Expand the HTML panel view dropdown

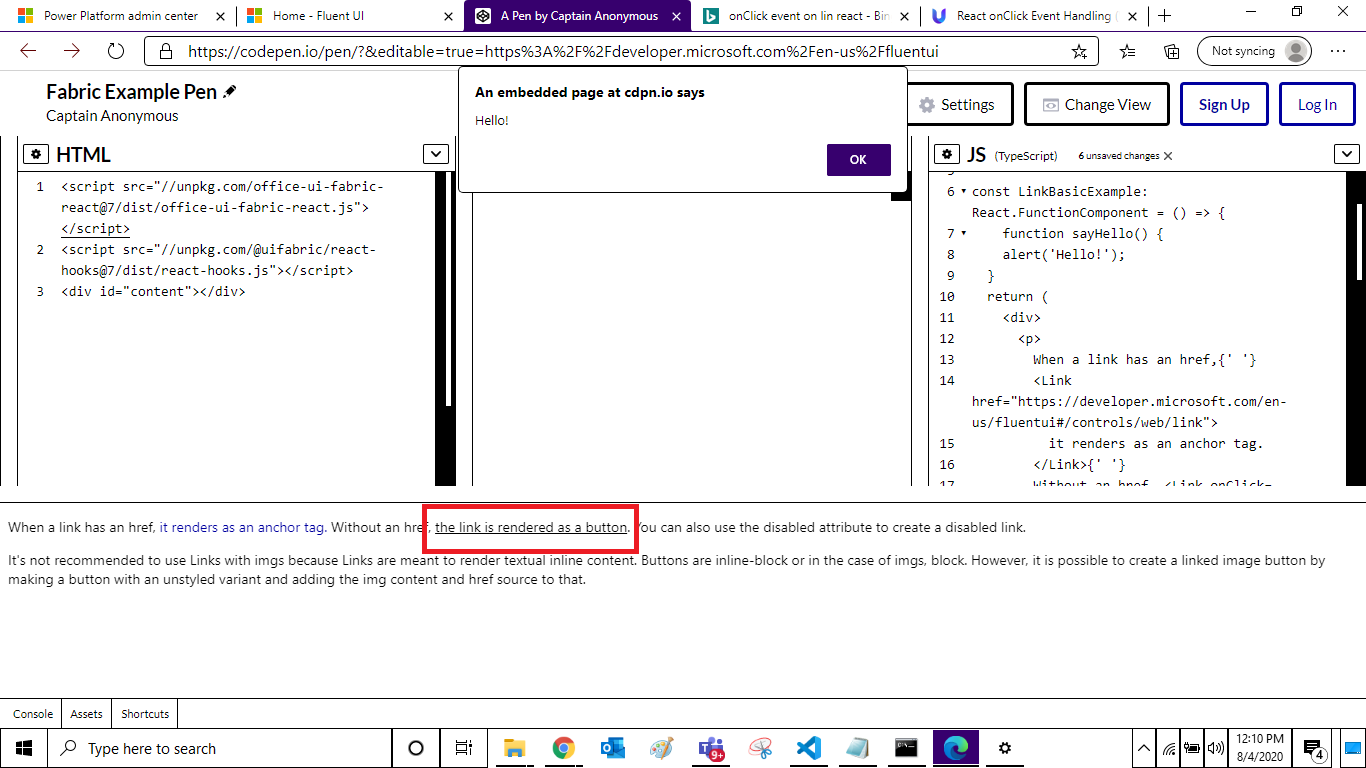435,154
